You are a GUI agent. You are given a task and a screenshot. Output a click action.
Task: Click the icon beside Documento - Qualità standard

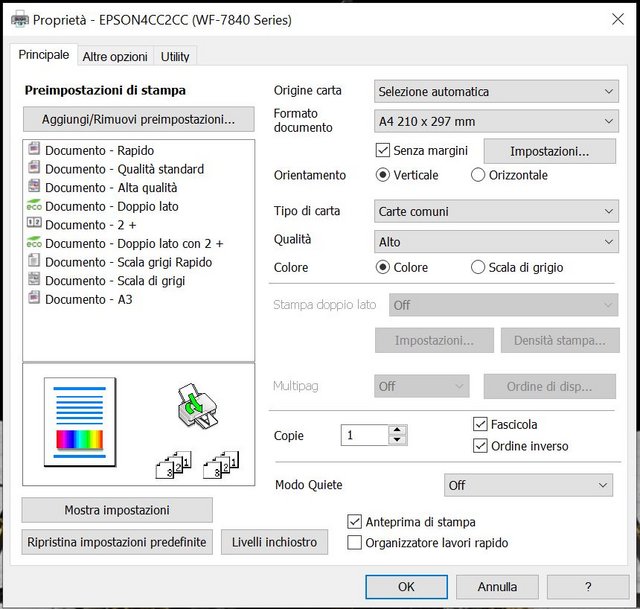(34, 167)
